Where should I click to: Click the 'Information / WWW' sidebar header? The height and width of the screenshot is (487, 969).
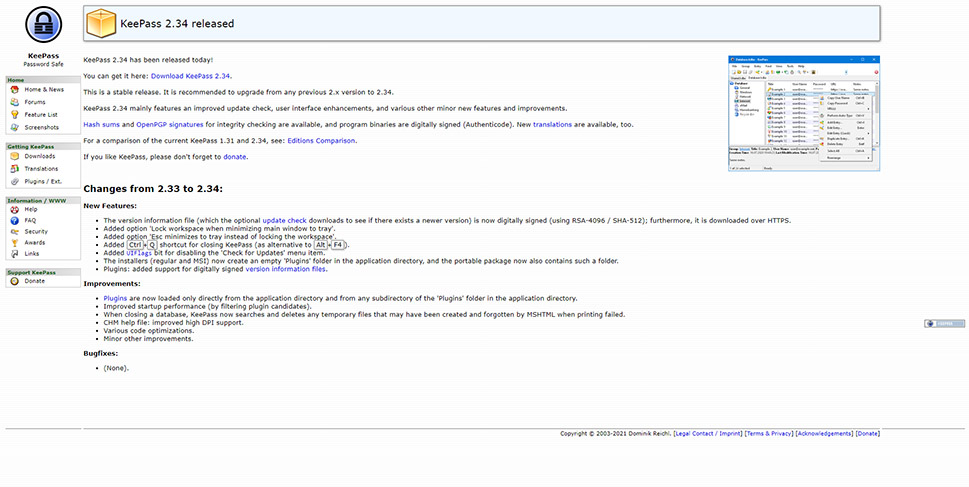(36, 200)
